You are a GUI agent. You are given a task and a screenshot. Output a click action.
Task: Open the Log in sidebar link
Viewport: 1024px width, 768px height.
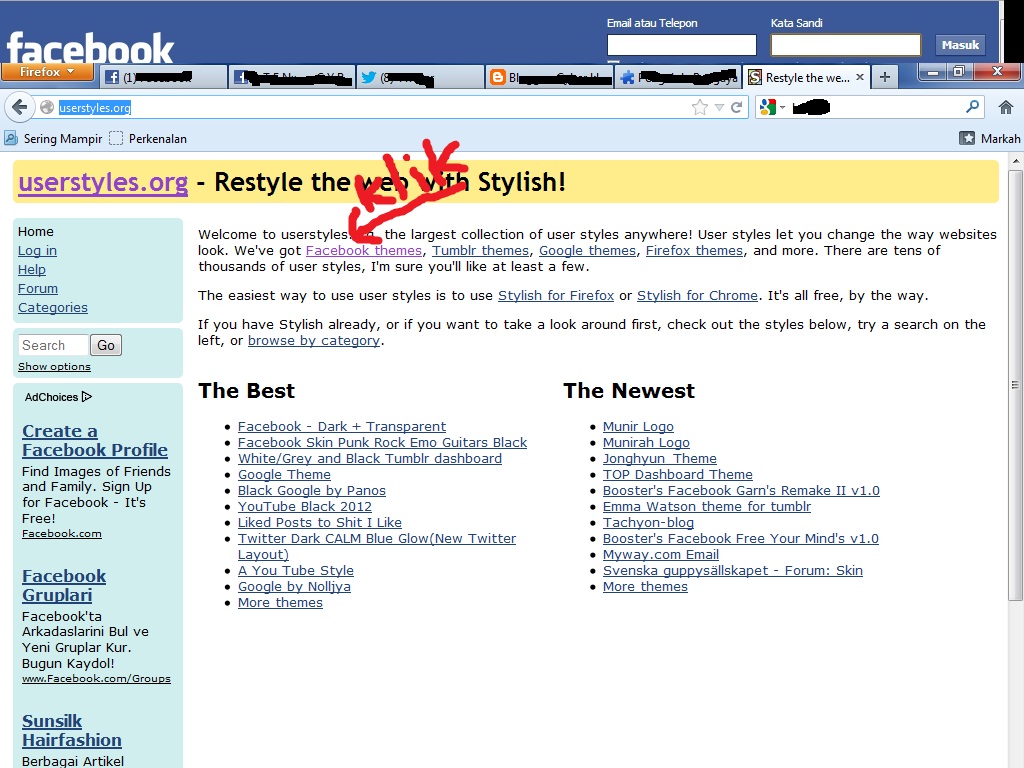pyautogui.click(x=37, y=250)
